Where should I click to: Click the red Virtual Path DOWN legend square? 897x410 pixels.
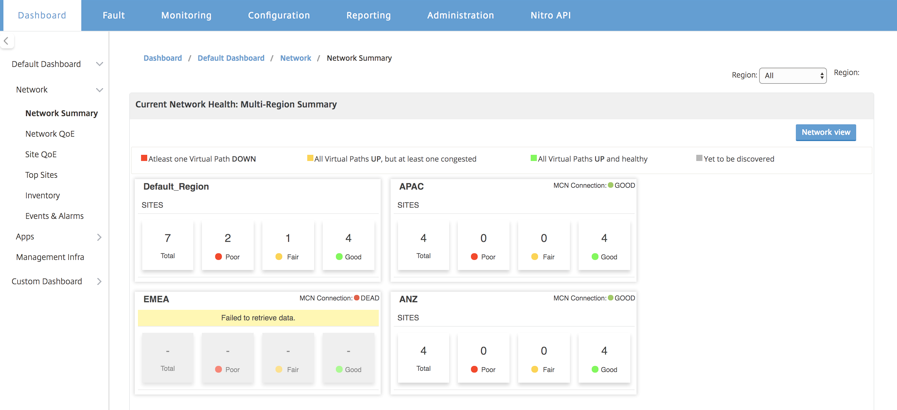(x=144, y=158)
